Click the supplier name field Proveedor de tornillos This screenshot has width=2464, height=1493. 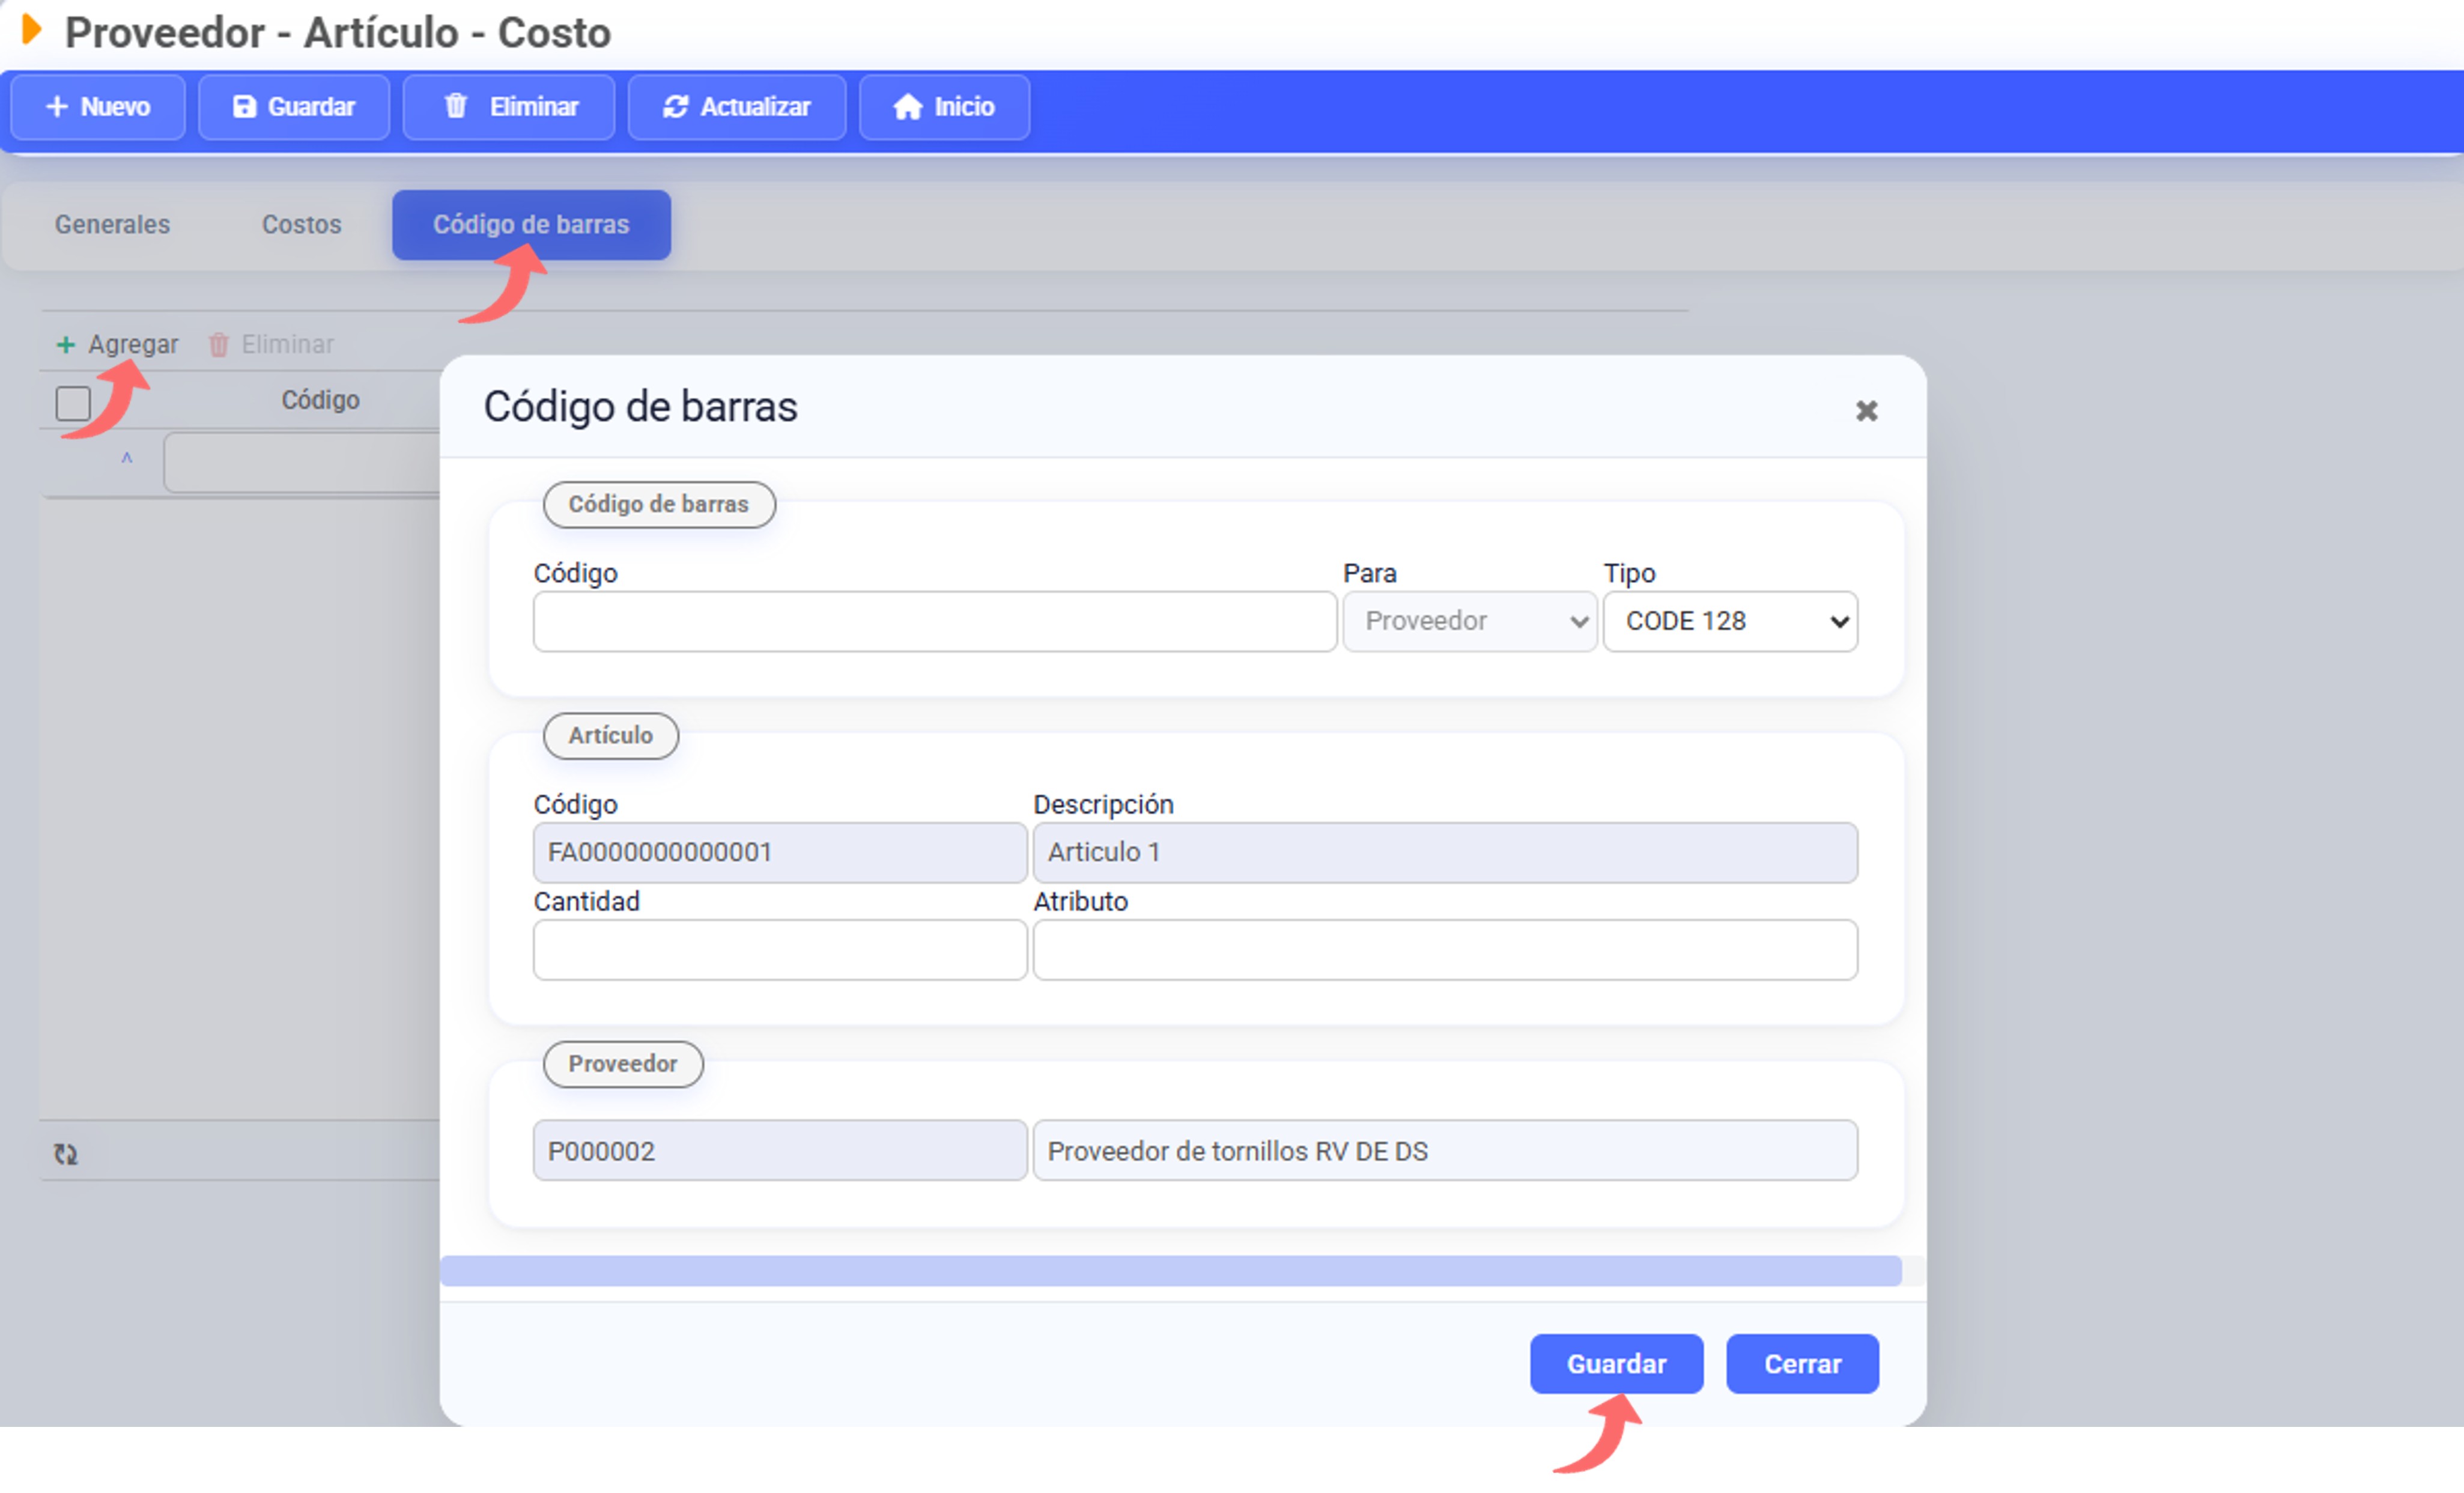point(1445,1150)
